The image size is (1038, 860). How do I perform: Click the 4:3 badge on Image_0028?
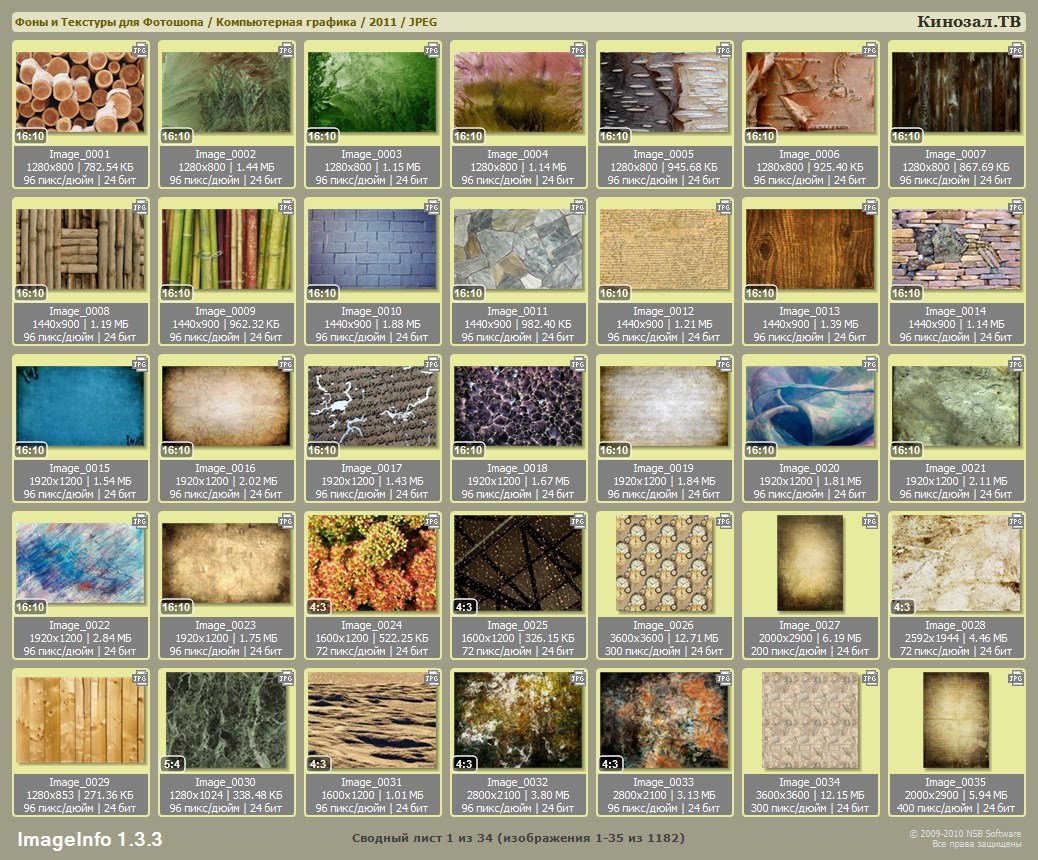(902, 607)
